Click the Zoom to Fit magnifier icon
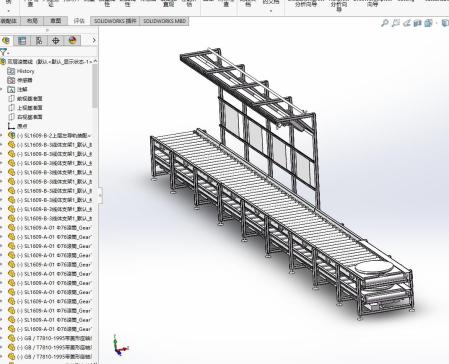The height and width of the screenshot is (364, 449). pos(385,23)
